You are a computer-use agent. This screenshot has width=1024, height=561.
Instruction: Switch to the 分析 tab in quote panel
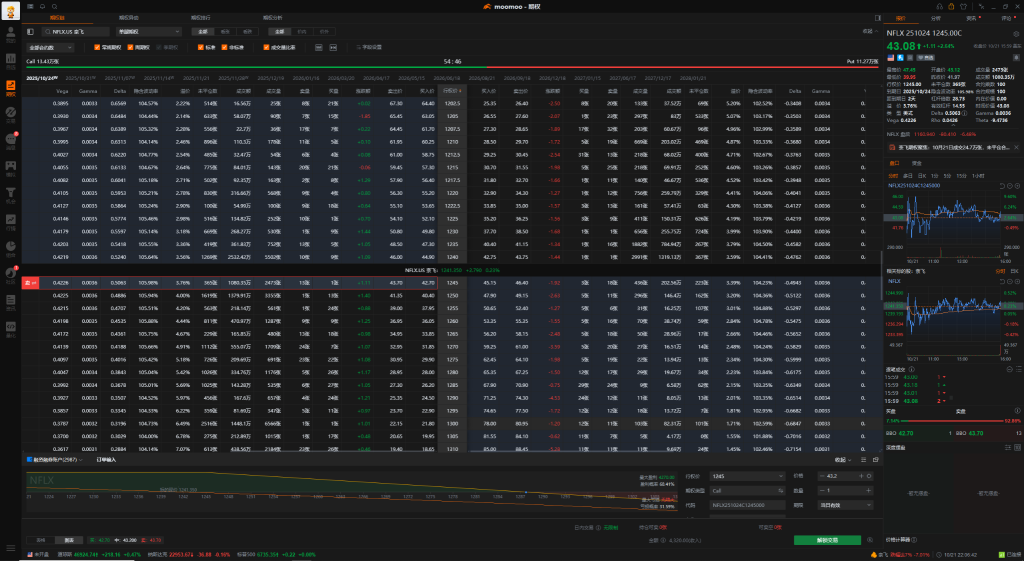click(x=935, y=18)
